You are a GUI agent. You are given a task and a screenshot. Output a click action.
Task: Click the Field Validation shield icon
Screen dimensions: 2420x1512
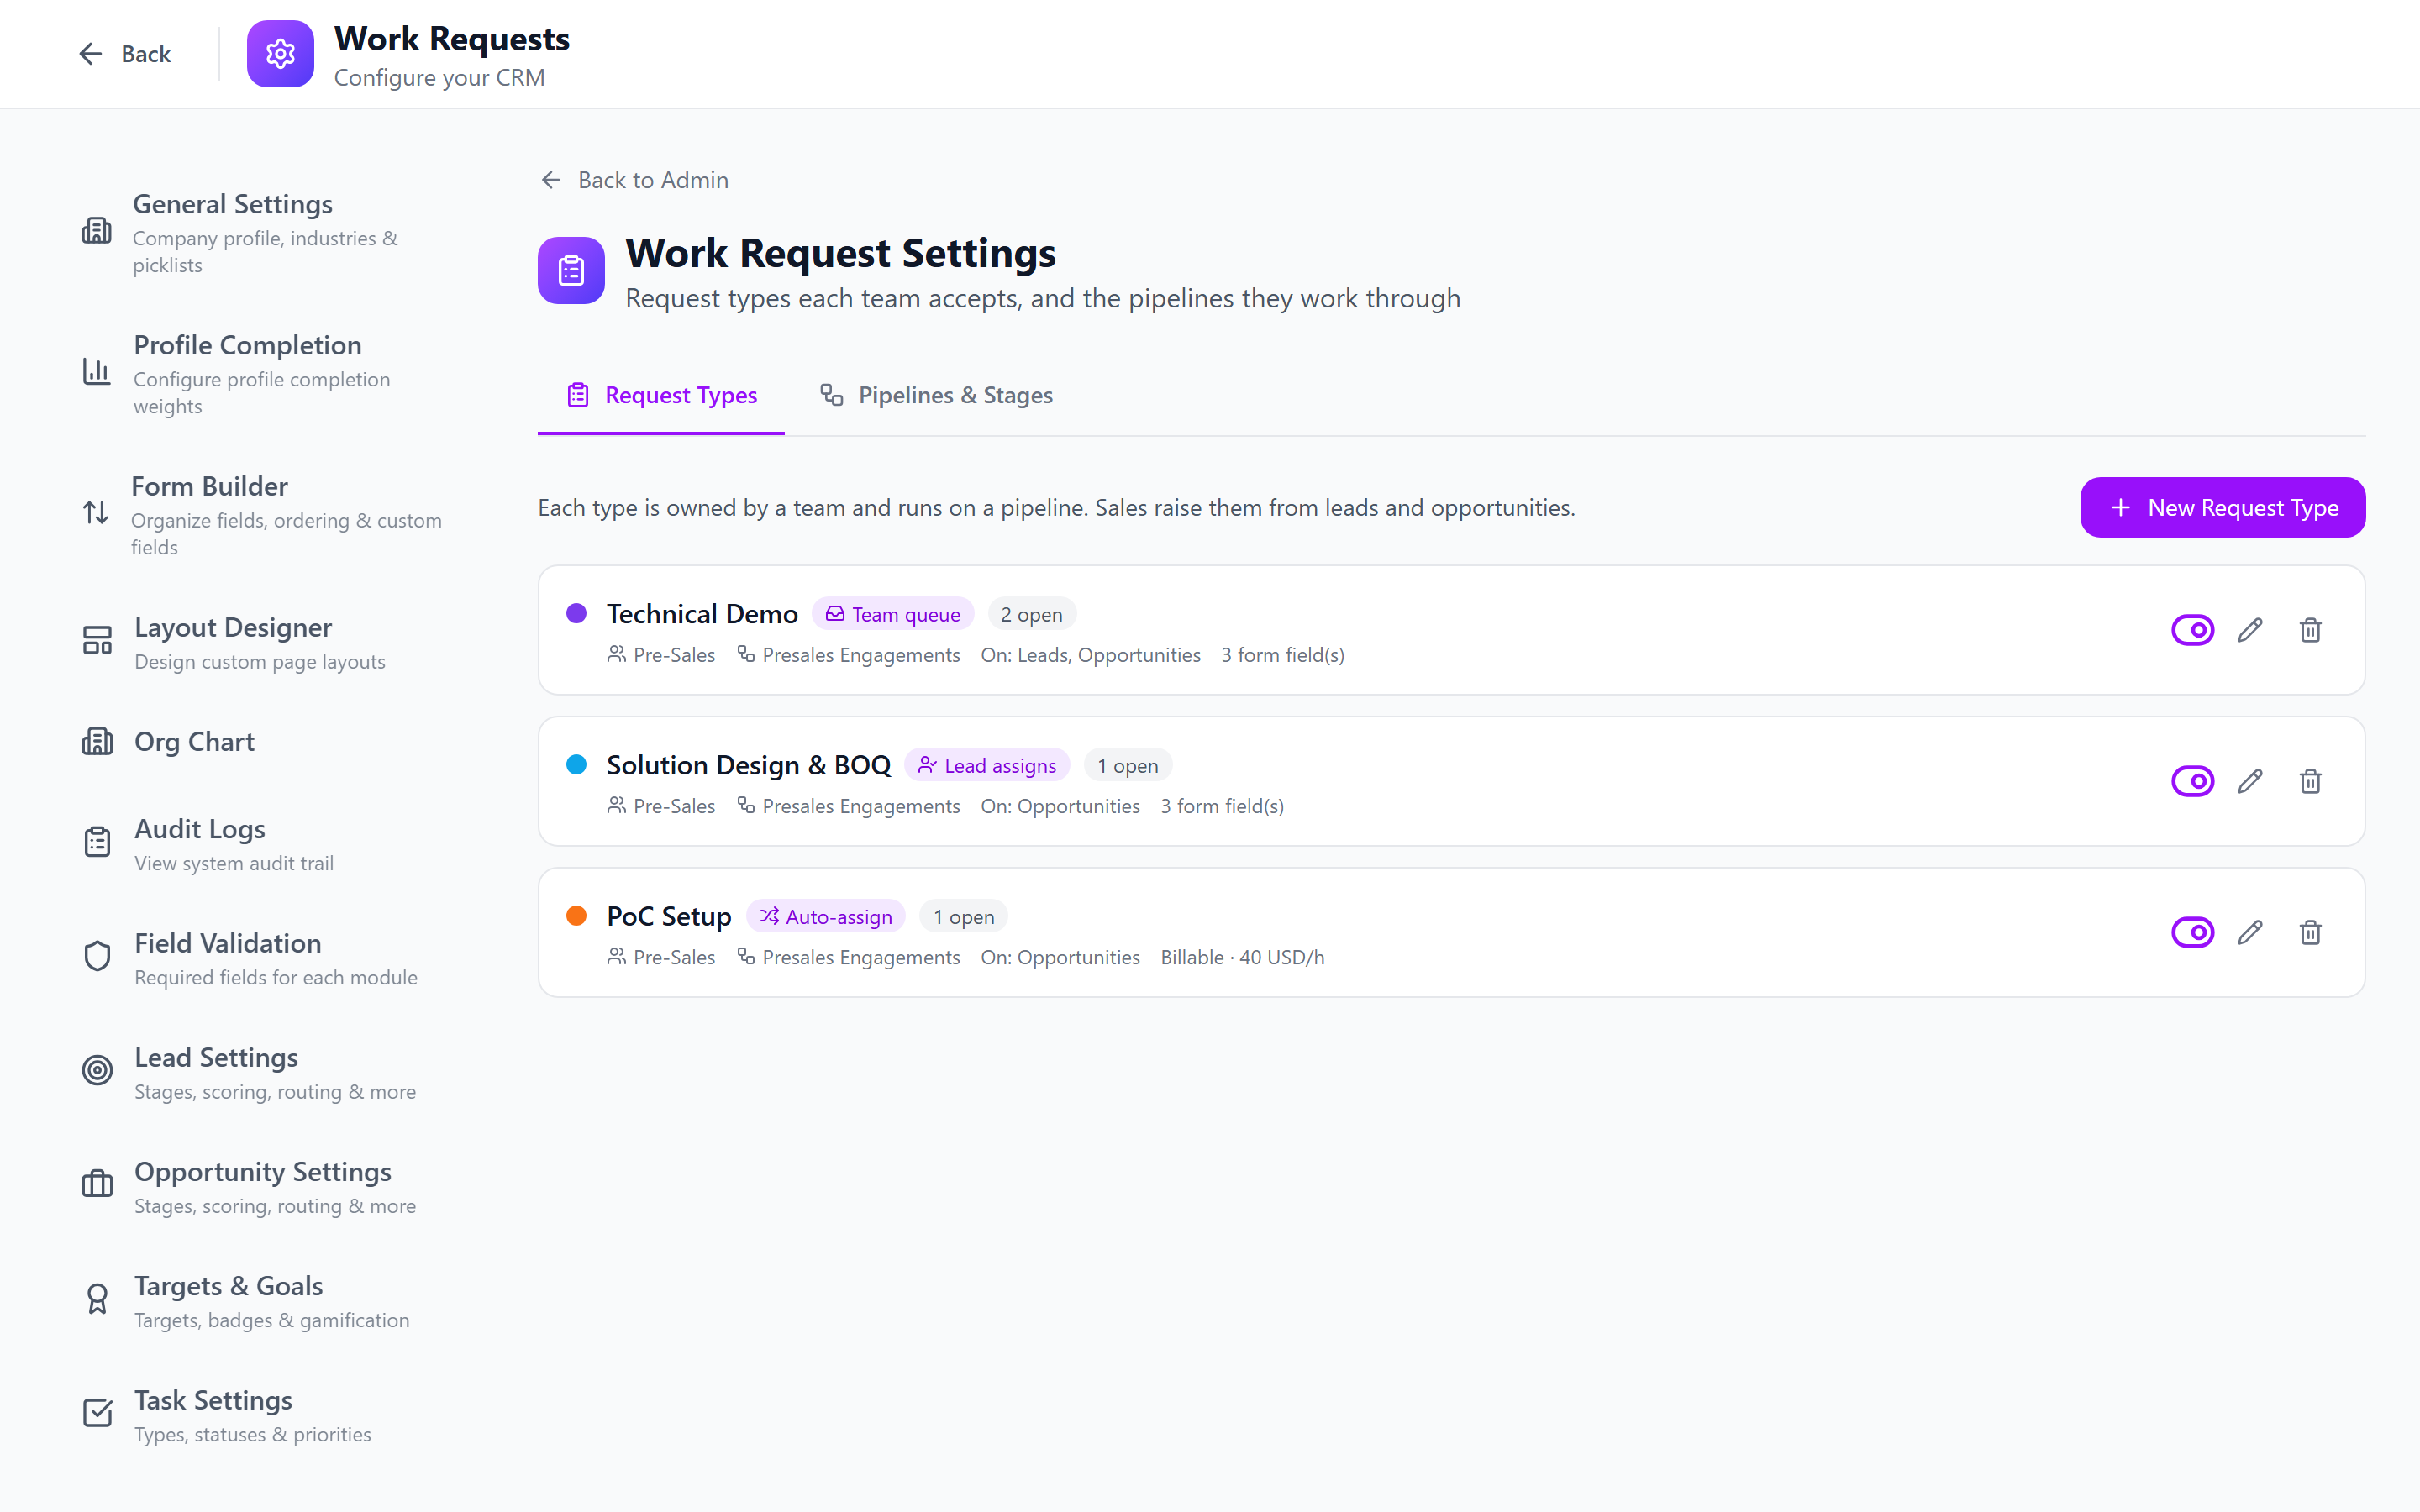point(97,956)
